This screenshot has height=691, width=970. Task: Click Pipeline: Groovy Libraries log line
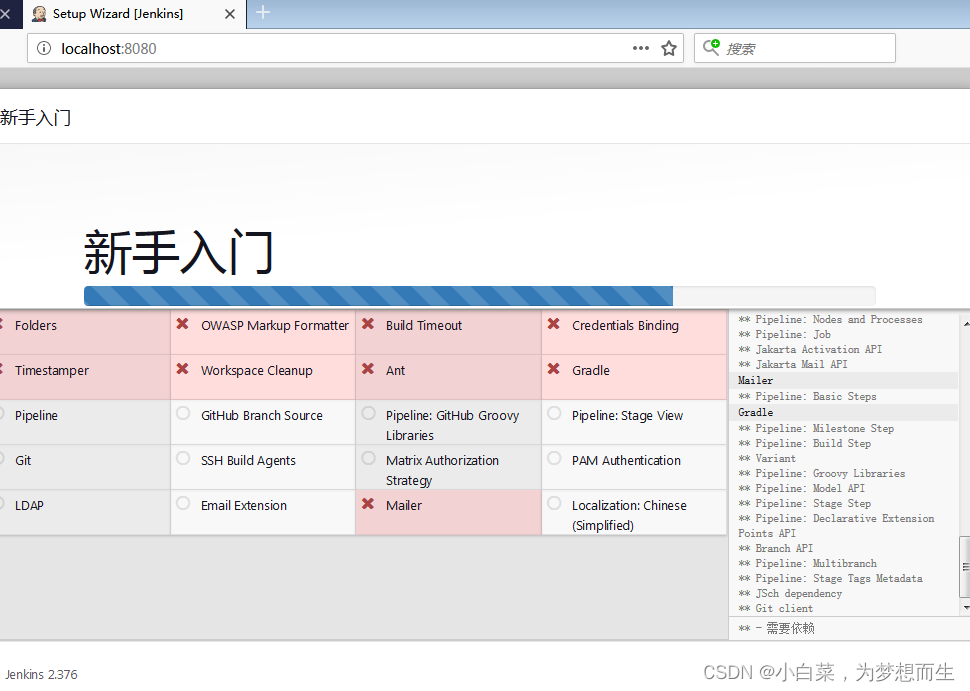[x=822, y=473]
